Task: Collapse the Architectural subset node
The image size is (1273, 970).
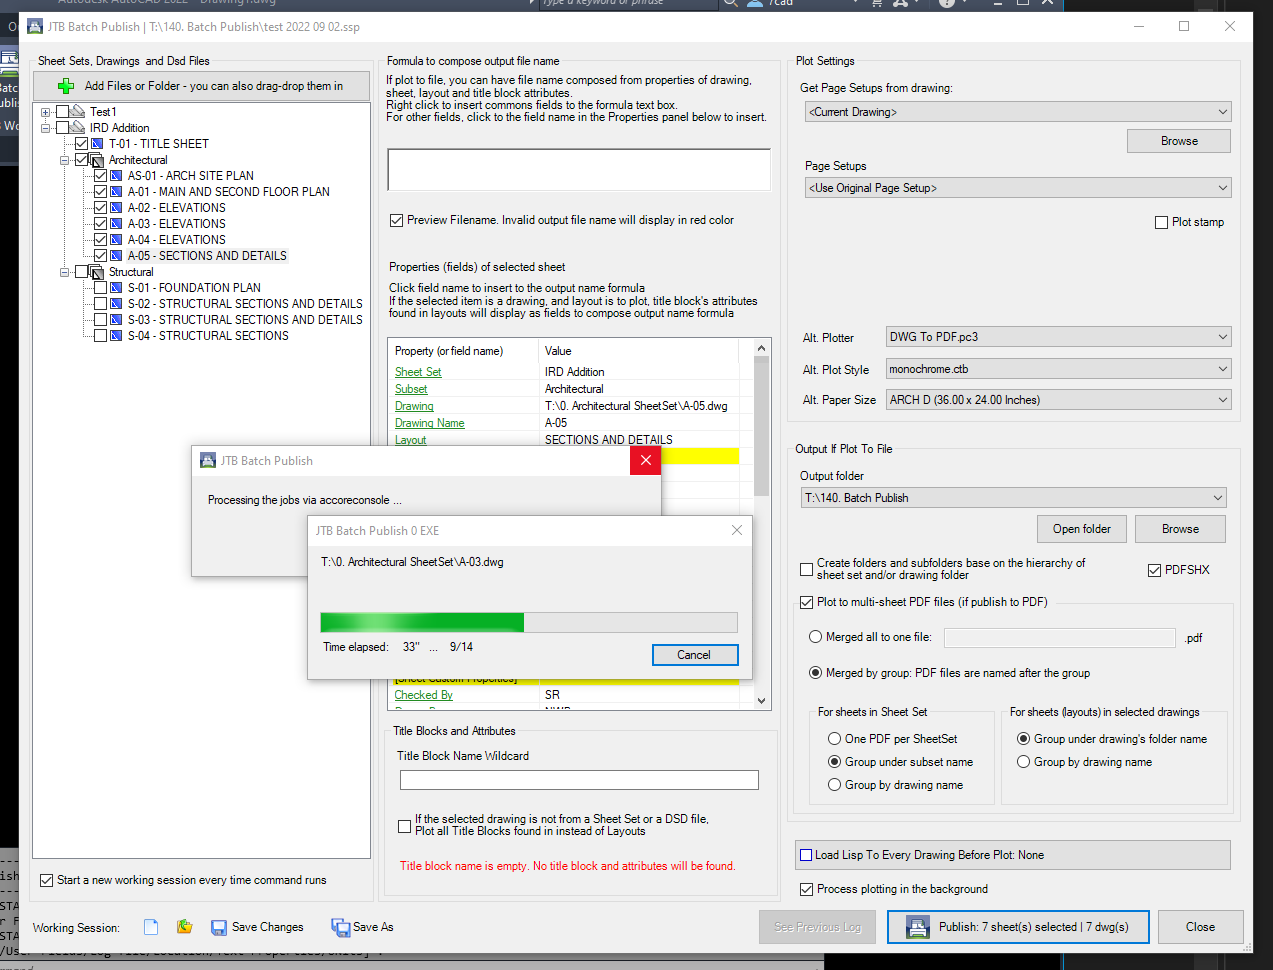Action: (x=64, y=160)
